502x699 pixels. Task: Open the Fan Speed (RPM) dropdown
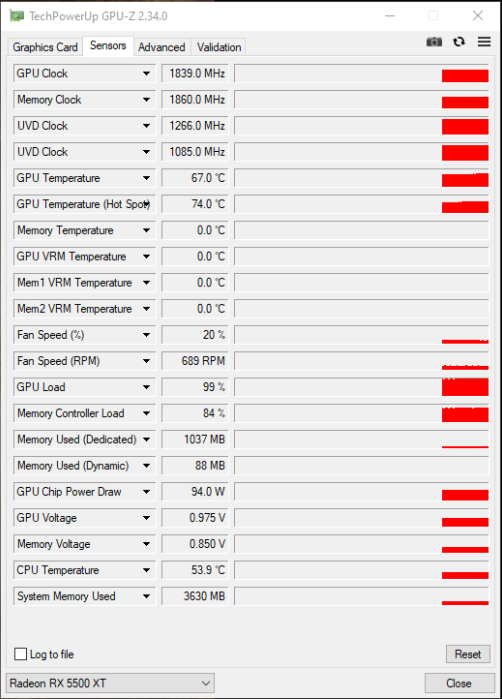146,361
